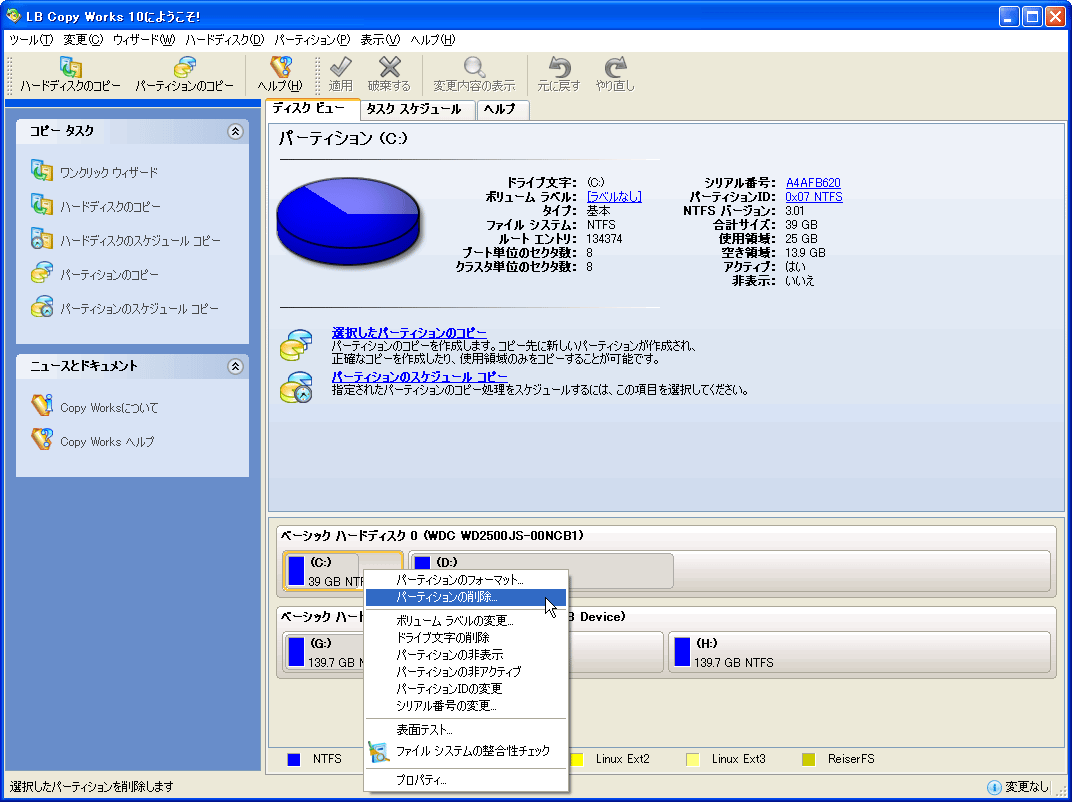The image size is (1072, 802).
Task: Choose パーティションのフォーマット... from context menu
Action: (466, 580)
